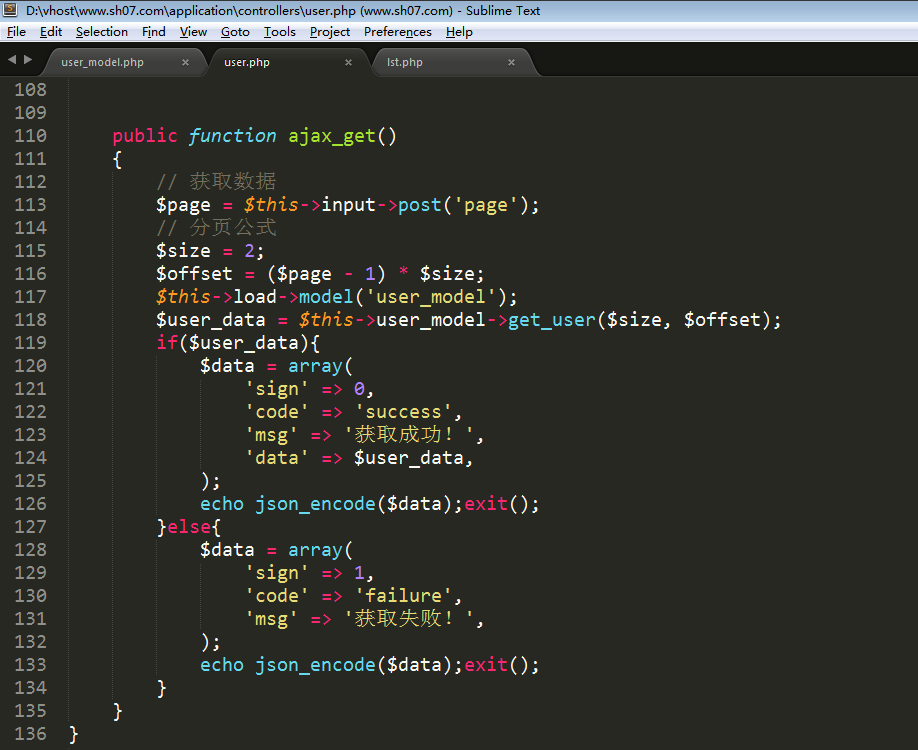Open the Preferences menu
Image resolution: width=918 pixels, height=750 pixels.
point(398,32)
